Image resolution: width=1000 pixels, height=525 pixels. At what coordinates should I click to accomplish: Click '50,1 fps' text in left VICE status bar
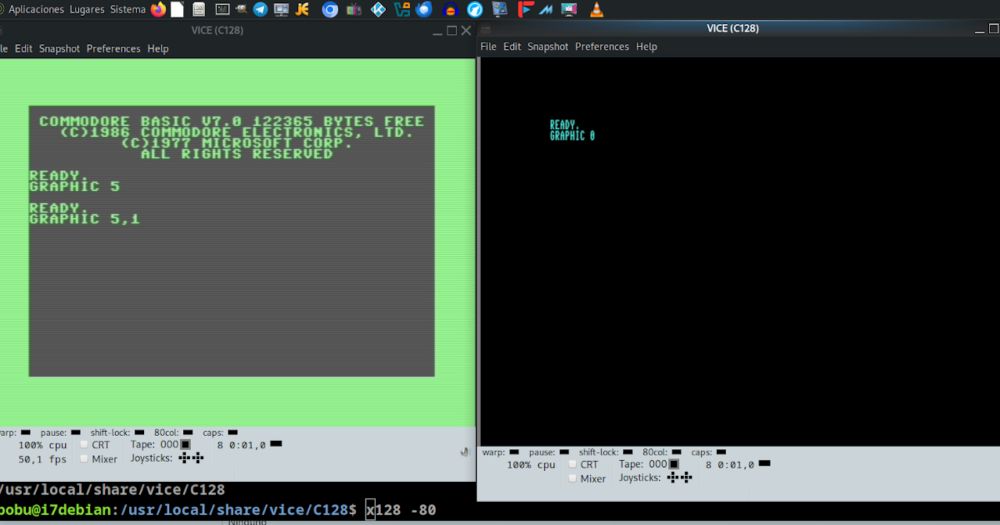coord(42,459)
